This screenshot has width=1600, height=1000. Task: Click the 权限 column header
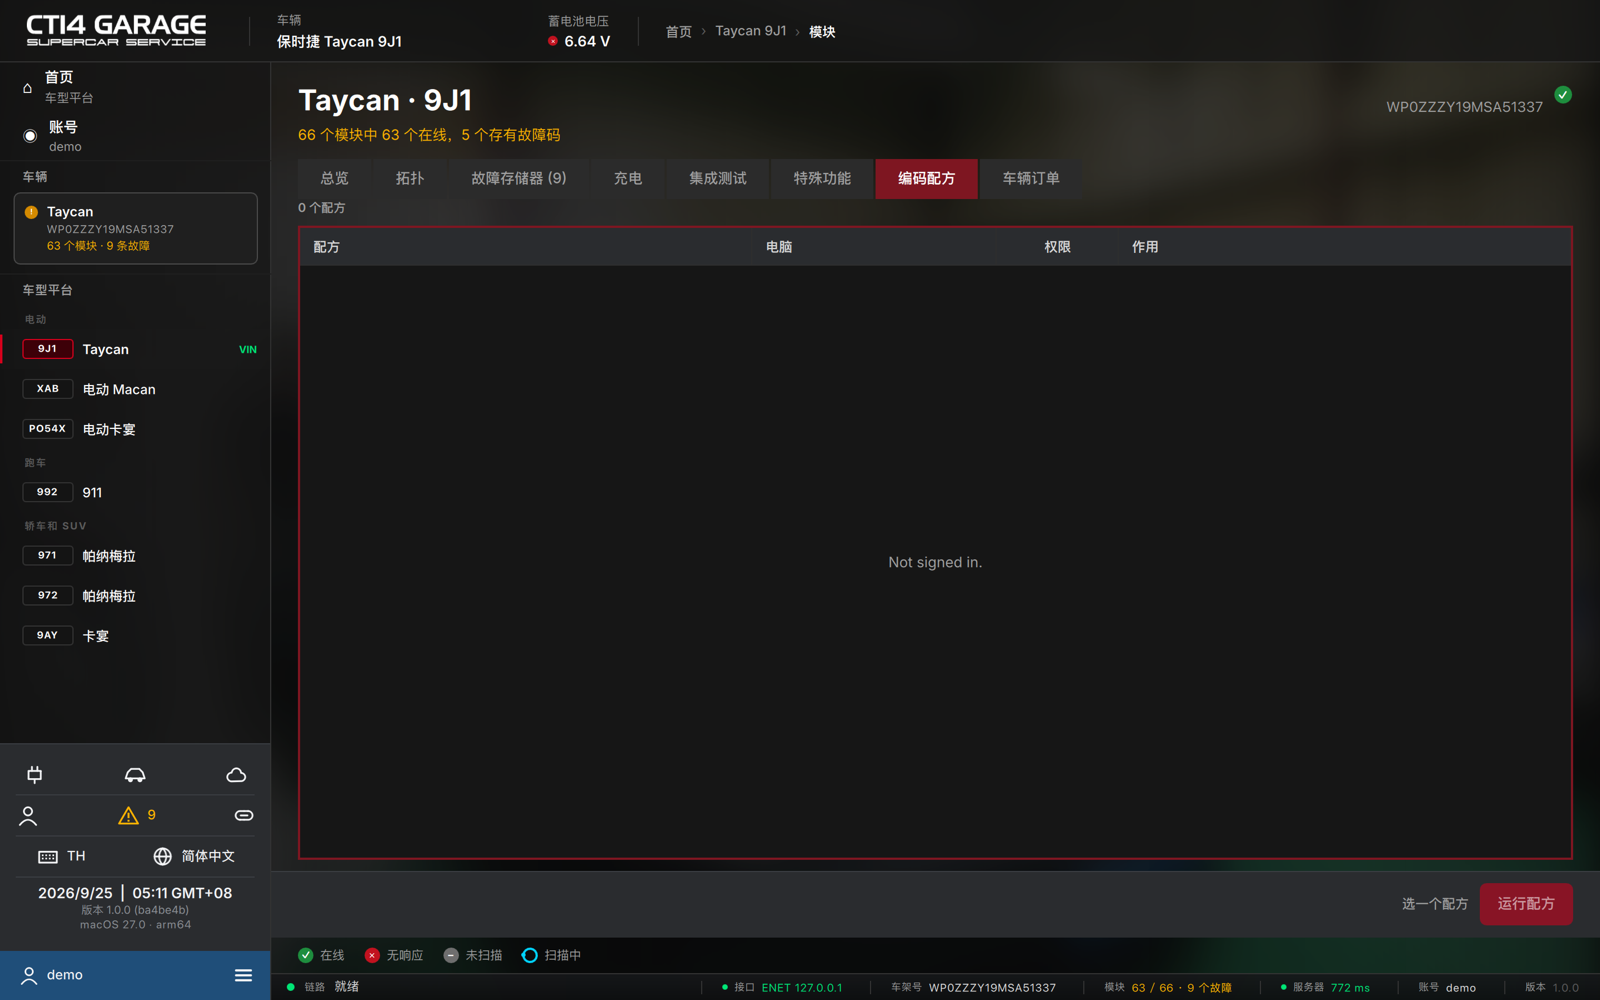coord(1058,247)
